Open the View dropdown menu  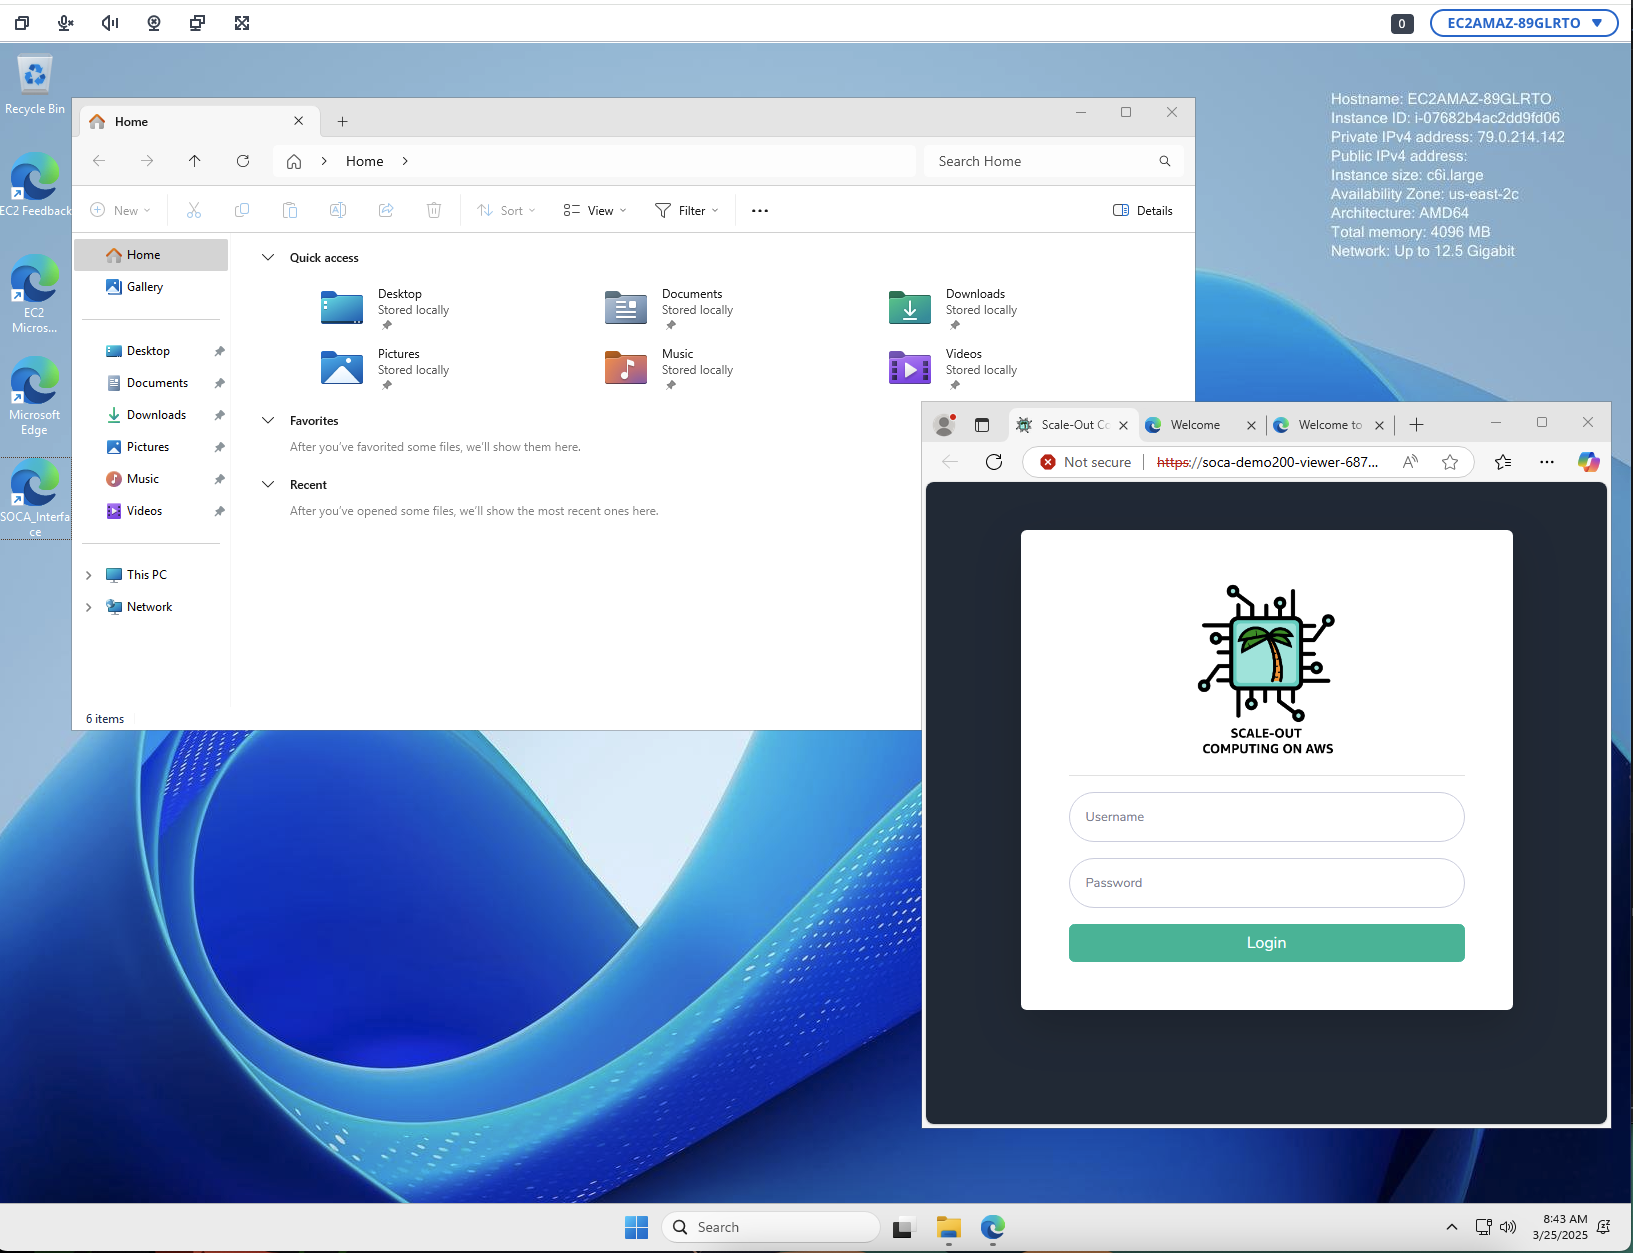click(595, 211)
